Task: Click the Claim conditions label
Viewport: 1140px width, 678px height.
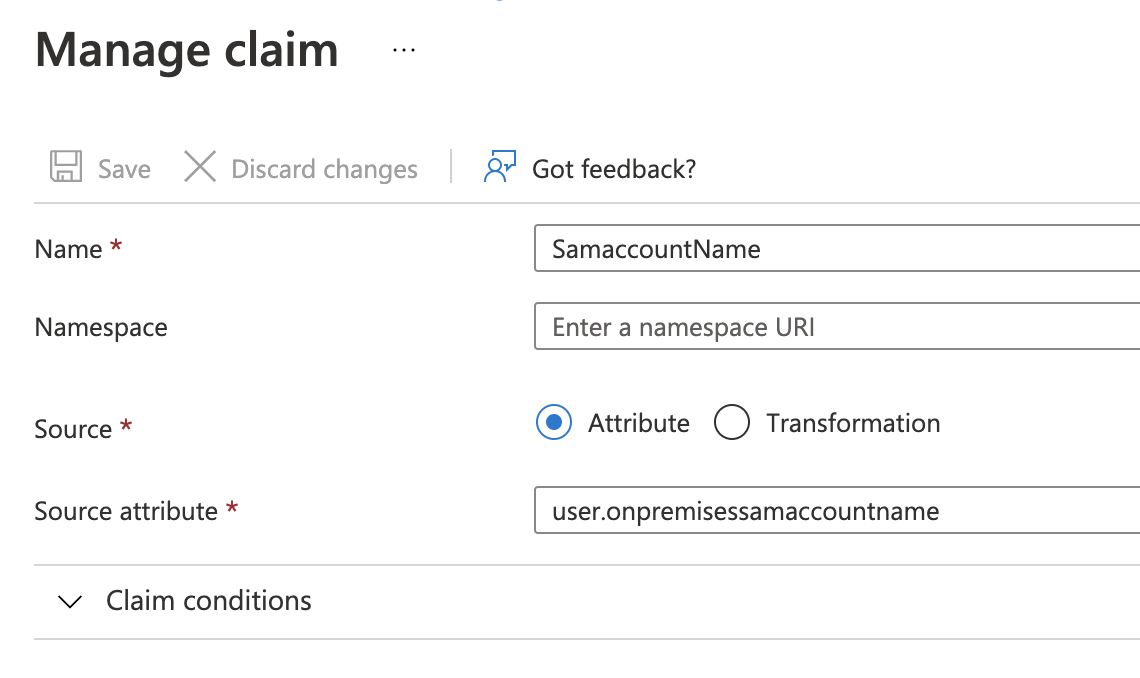Action: [208, 601]
